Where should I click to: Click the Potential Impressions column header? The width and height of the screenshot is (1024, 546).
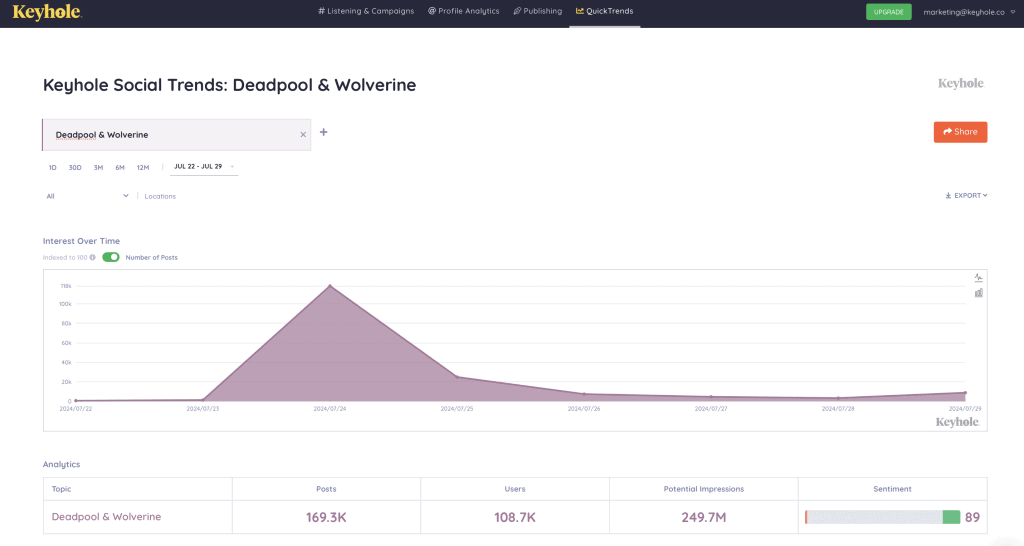(x=703, y=489)
